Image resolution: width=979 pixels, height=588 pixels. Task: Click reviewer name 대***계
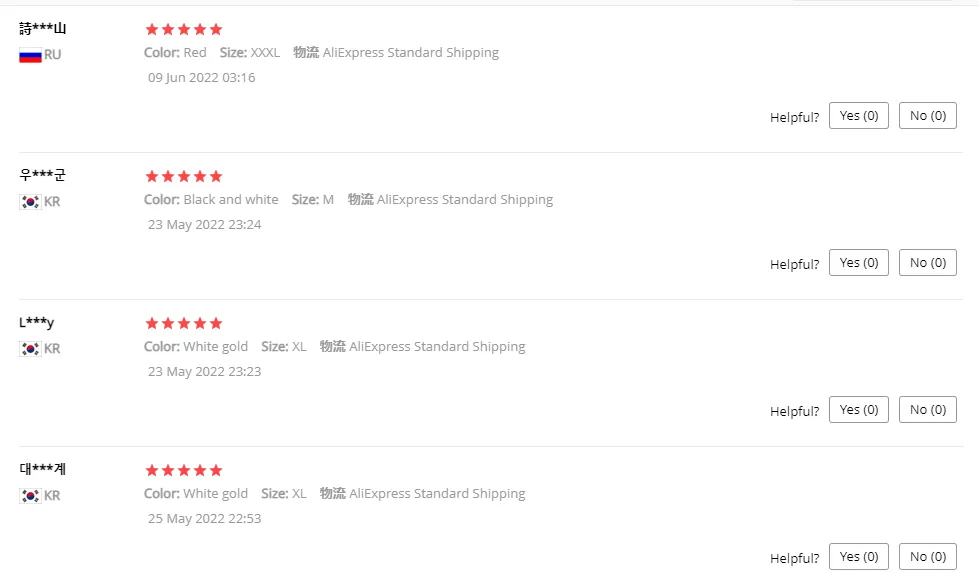tap(42, 469)
